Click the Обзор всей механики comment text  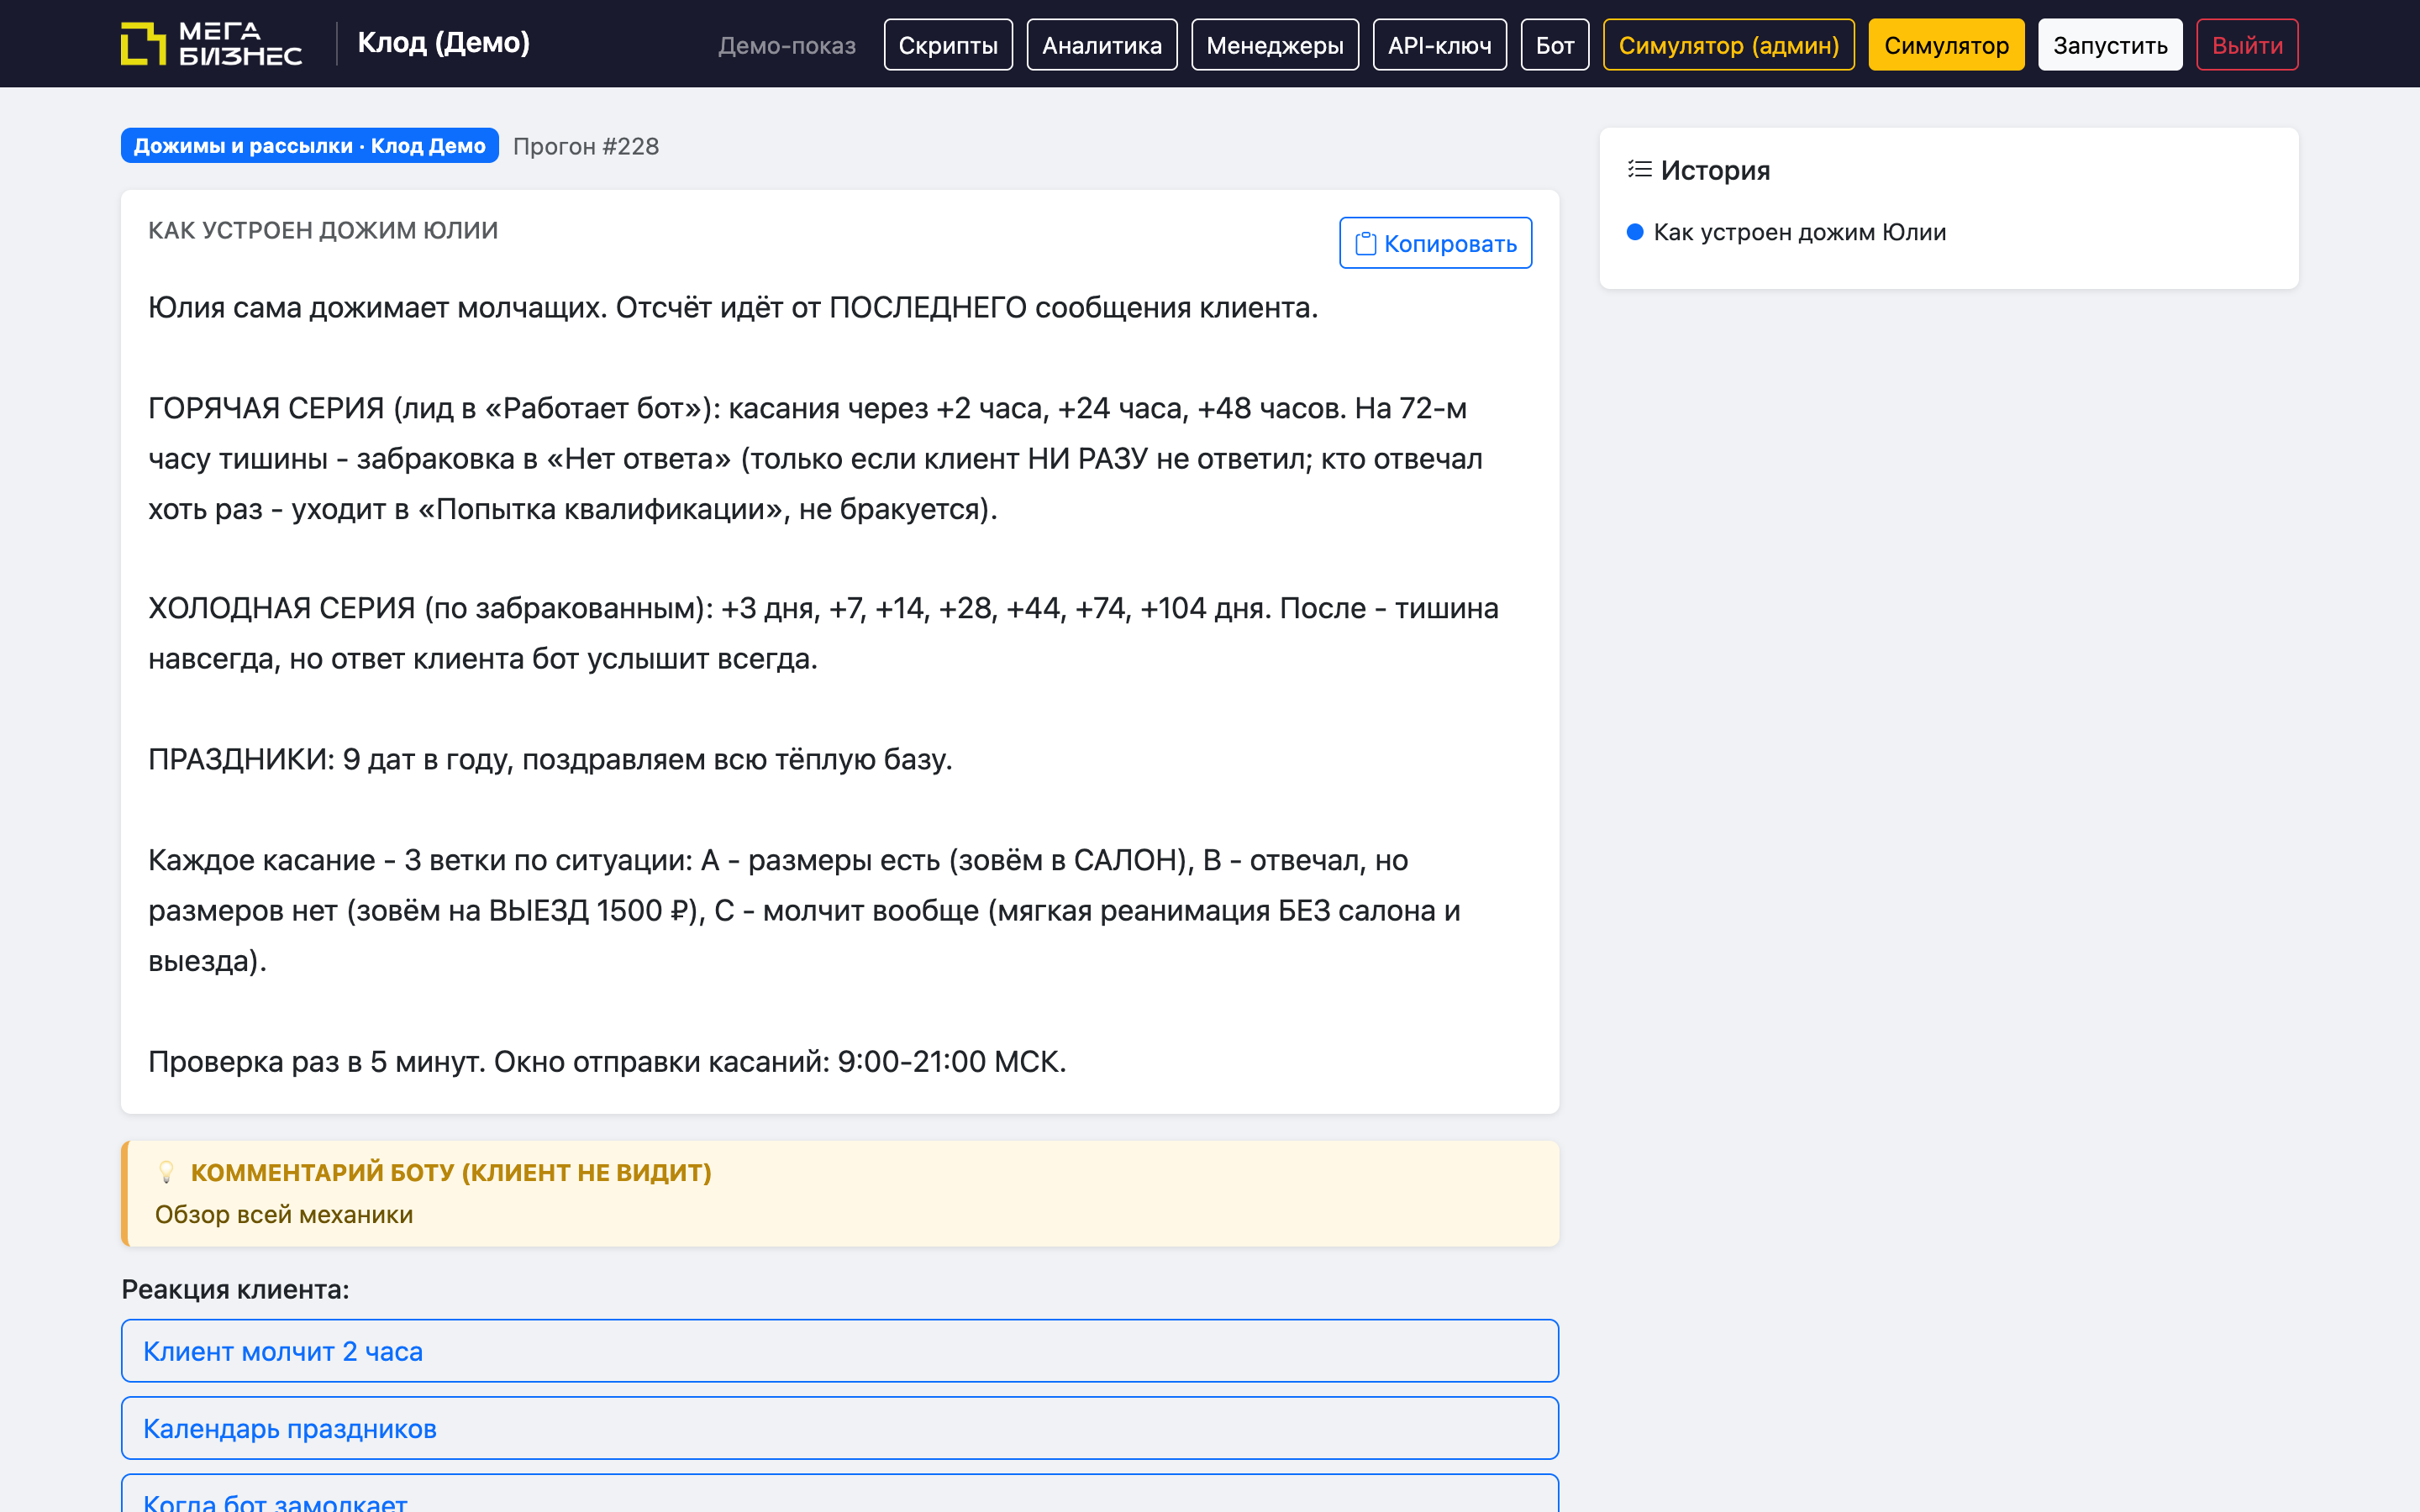pos(284,1214)
